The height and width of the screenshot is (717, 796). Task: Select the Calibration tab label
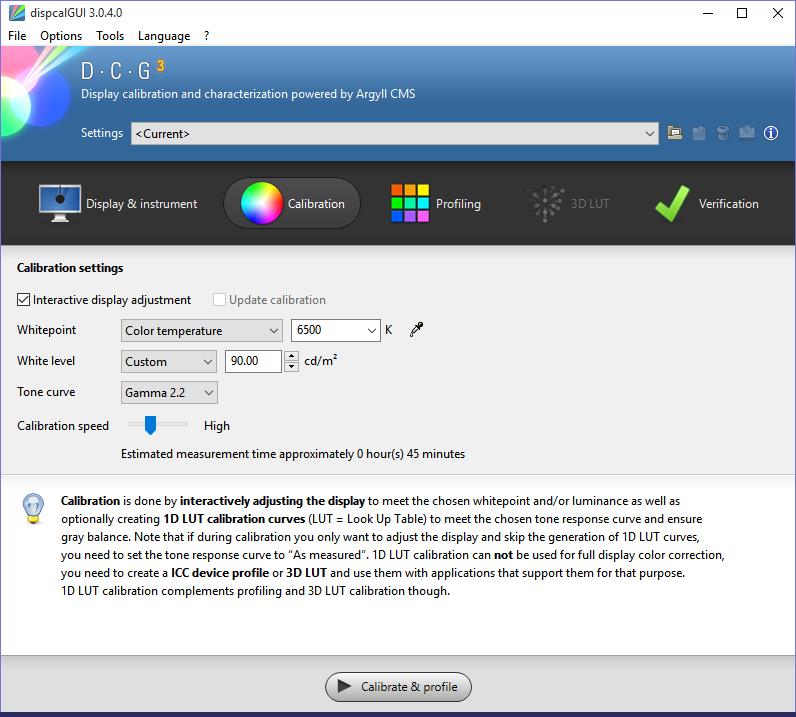[x=316, y=204]
